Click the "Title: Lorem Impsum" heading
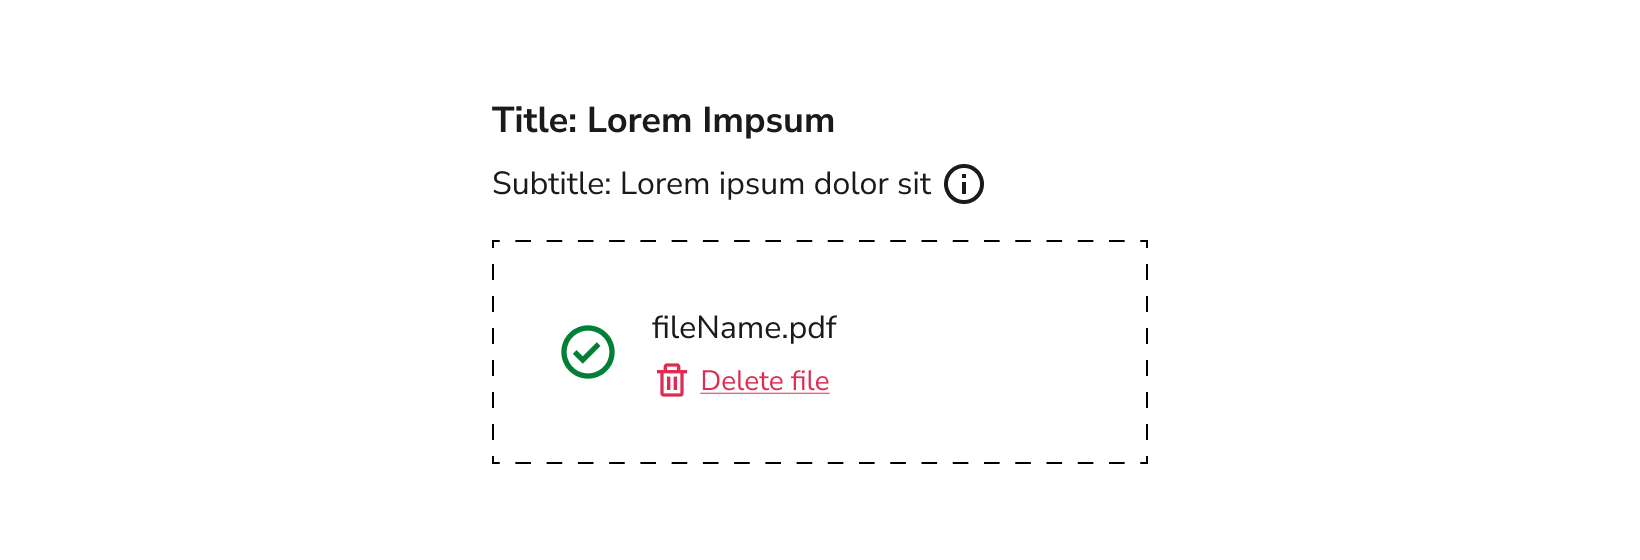Image resolution: width=1640 pixels, height=560 pixels. tap(663, 121)
